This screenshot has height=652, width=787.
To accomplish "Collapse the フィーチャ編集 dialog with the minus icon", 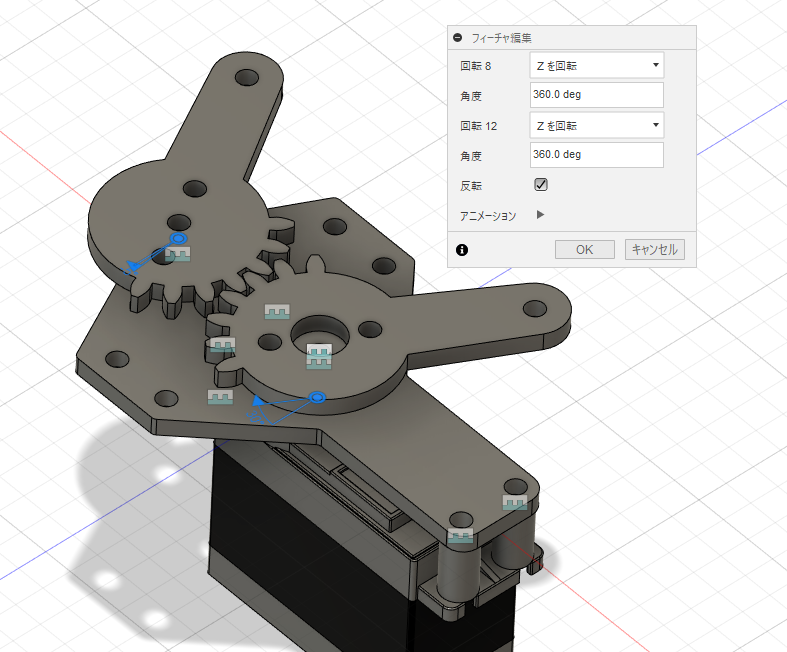I will [x=457, y=38].
